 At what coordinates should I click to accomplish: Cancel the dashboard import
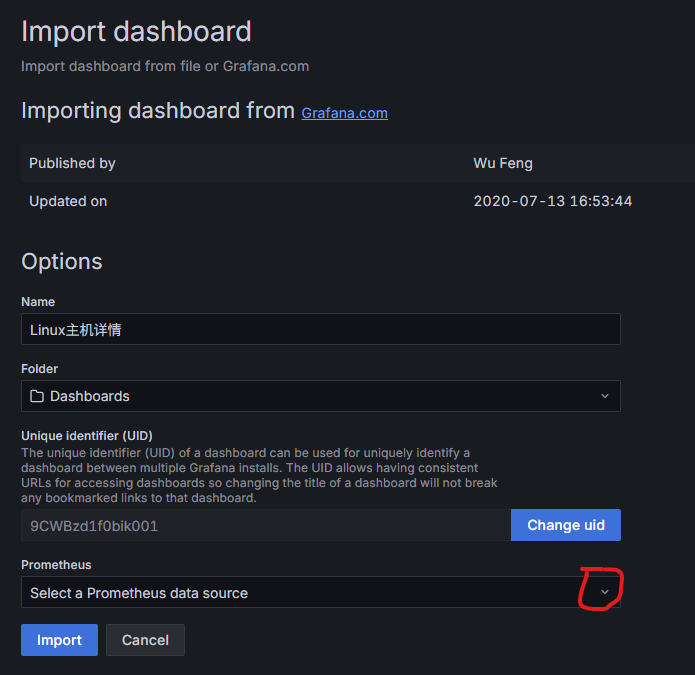[x=145, y=640]
